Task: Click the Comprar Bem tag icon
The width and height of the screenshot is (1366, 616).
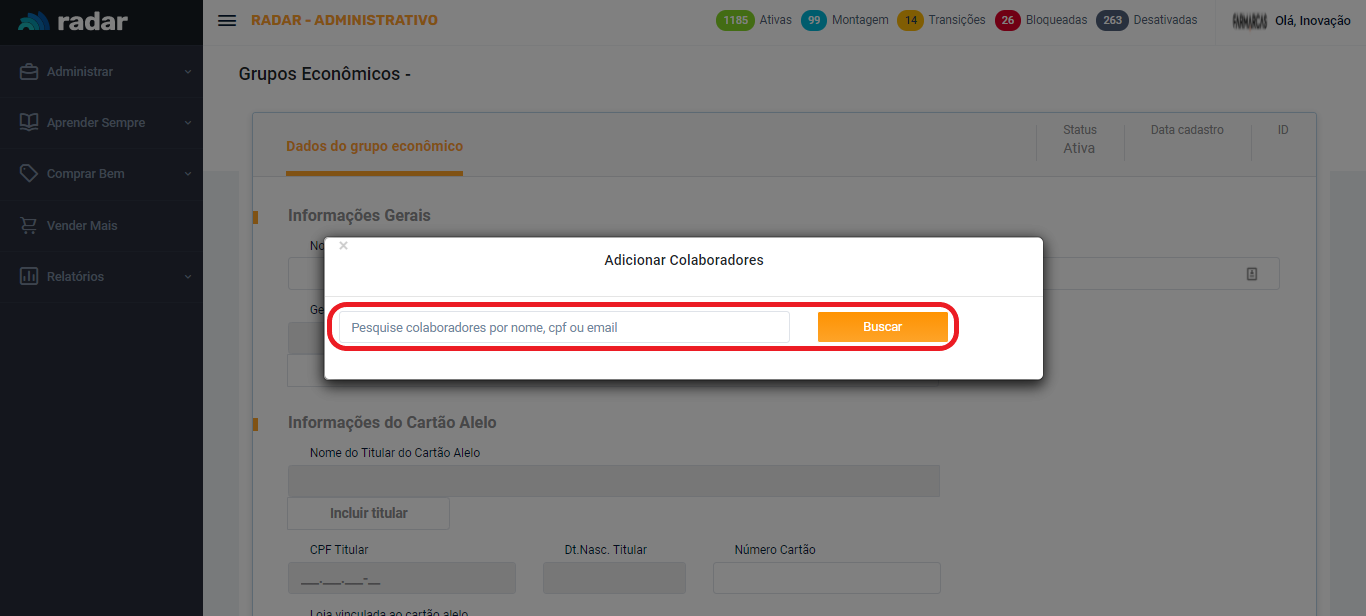Action: coord(29,174)
